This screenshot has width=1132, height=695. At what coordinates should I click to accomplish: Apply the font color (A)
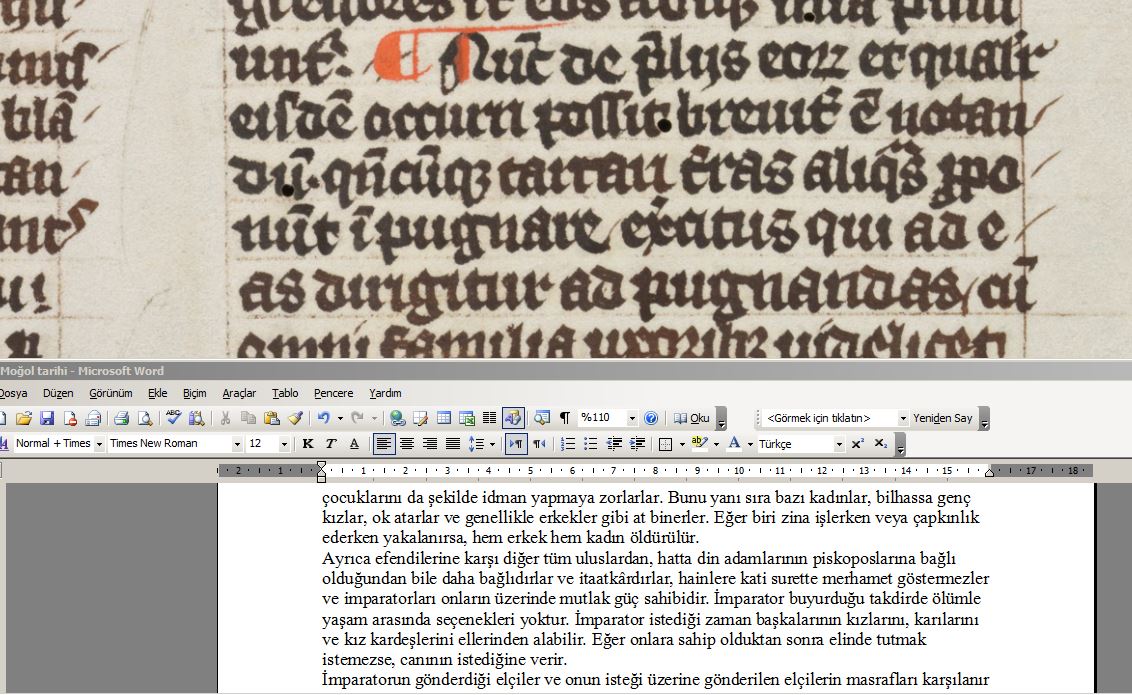coord(734,443)
